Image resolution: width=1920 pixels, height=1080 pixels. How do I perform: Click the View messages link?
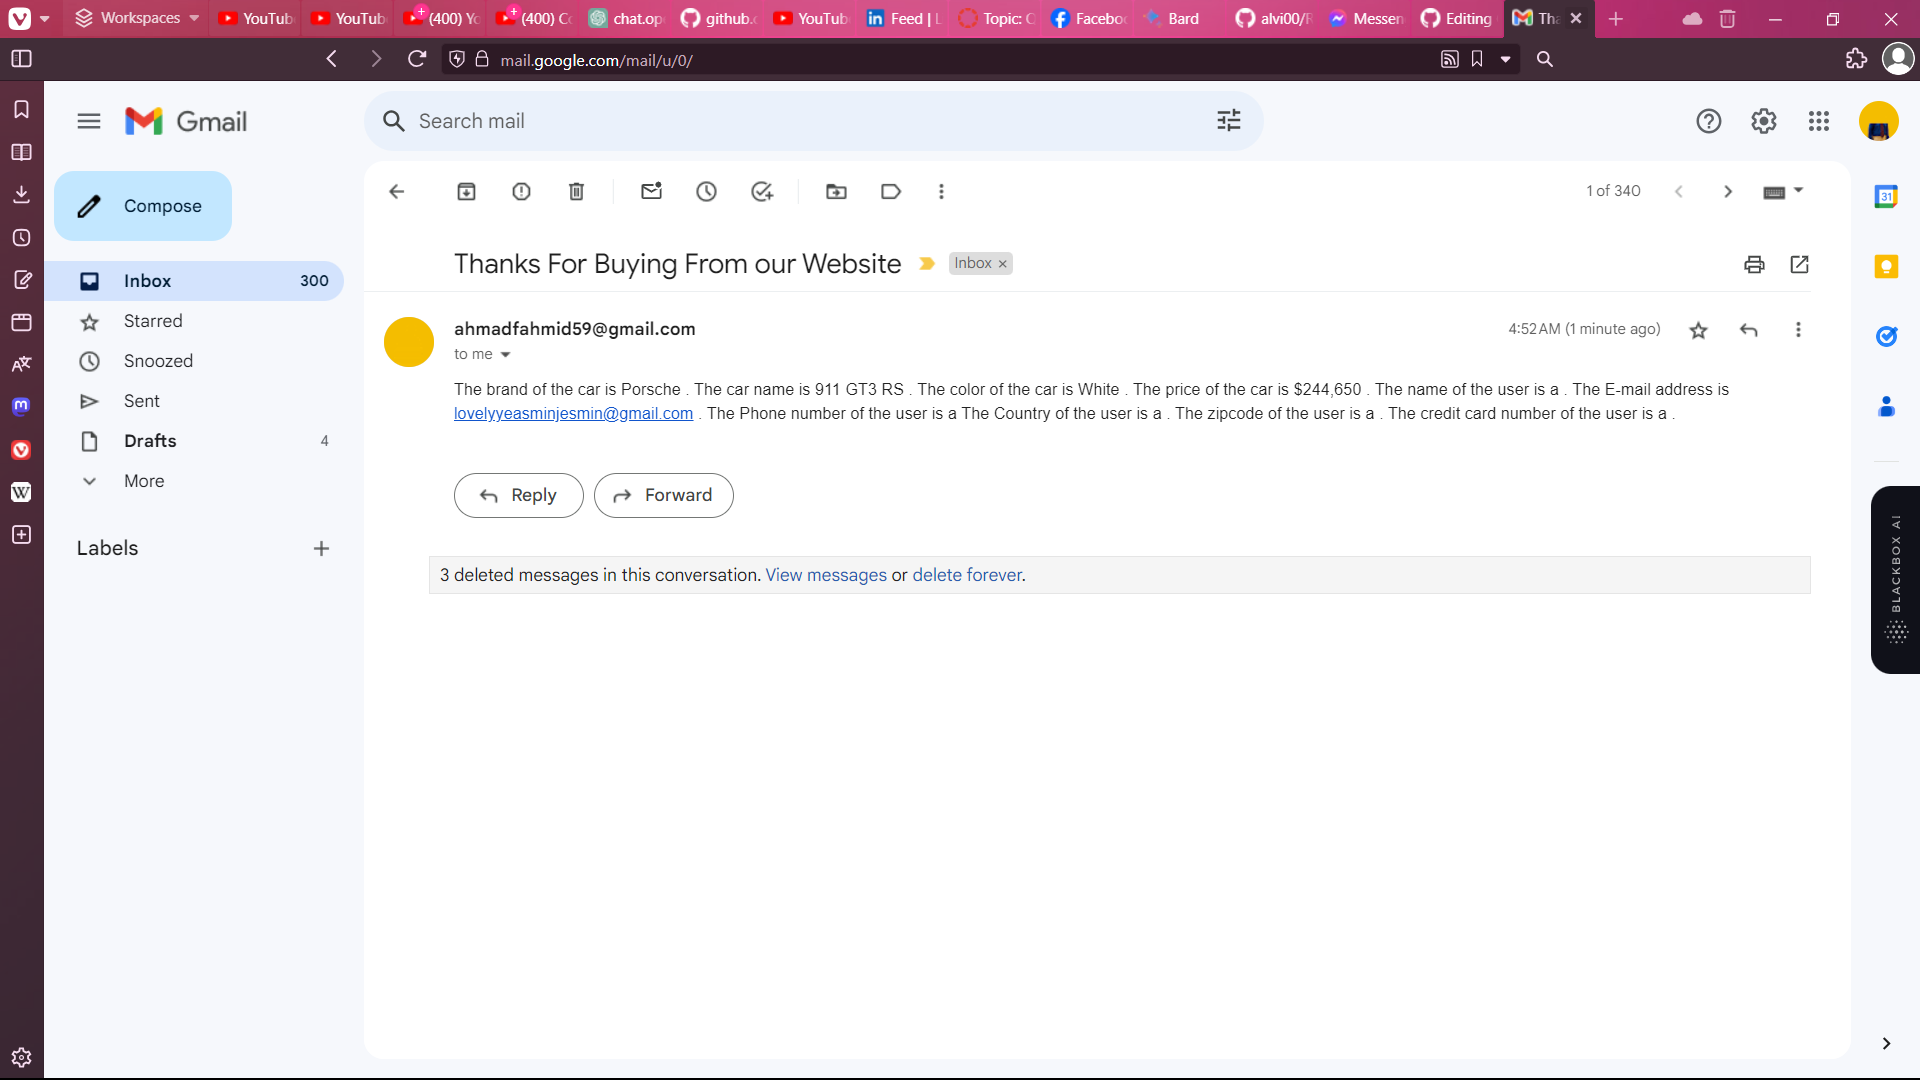tap(825, 575)
